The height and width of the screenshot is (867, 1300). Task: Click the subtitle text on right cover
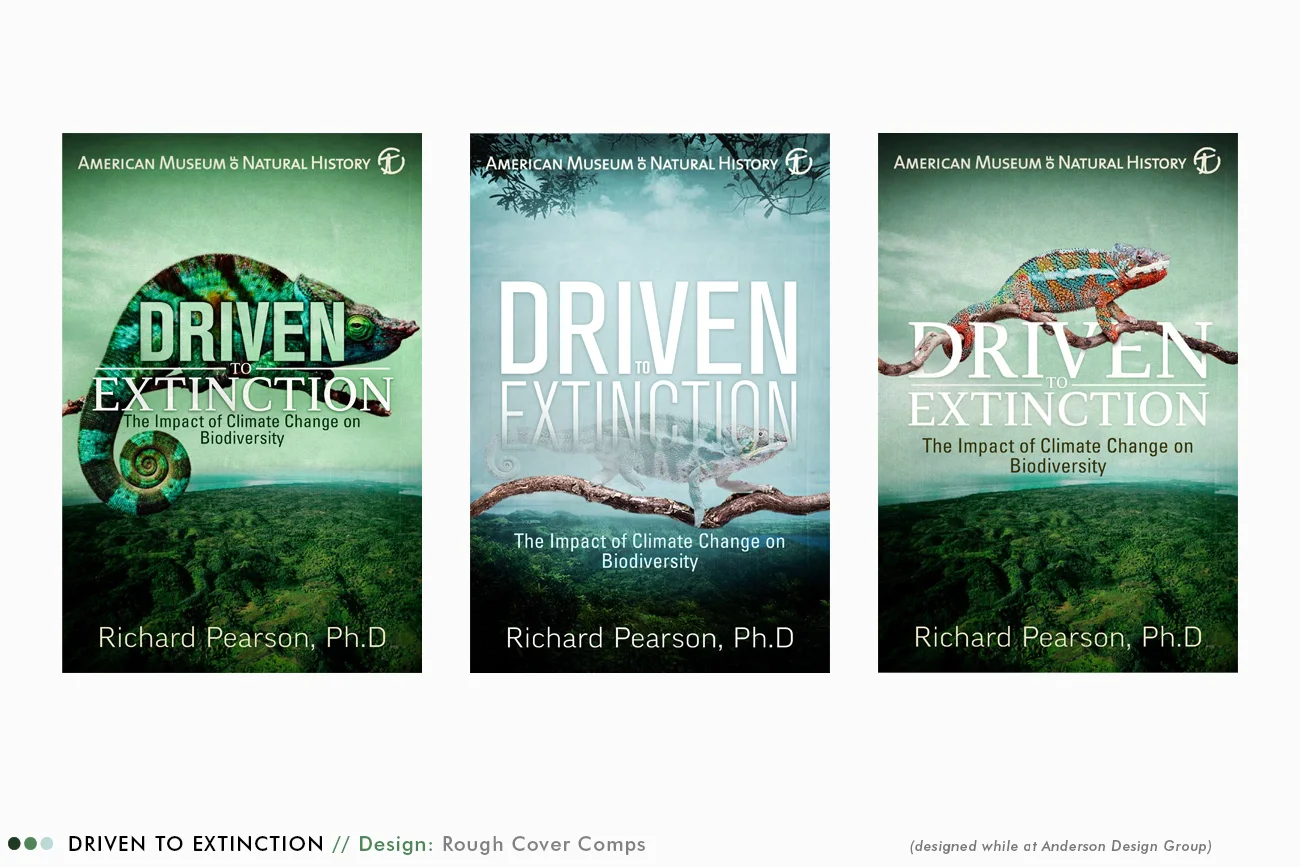(x=1058, y=456)
